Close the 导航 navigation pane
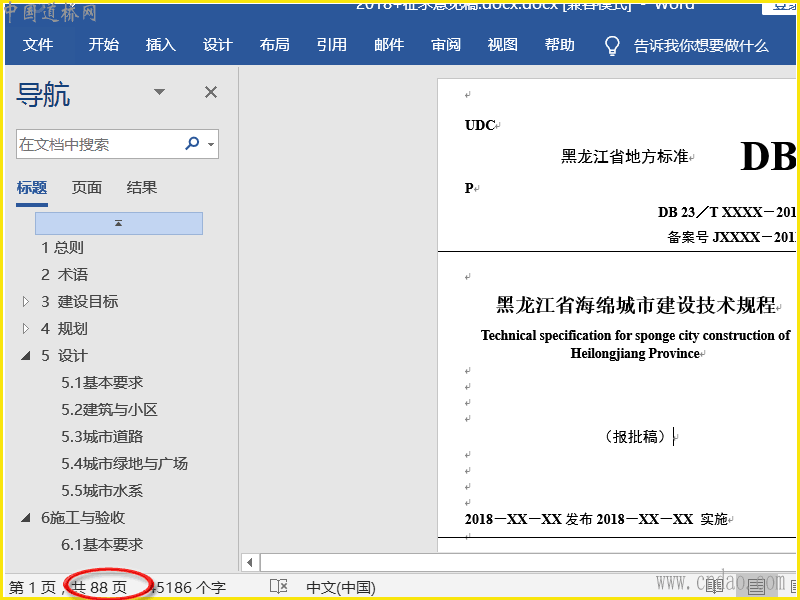800x600 pixels. tap(211, 92)
